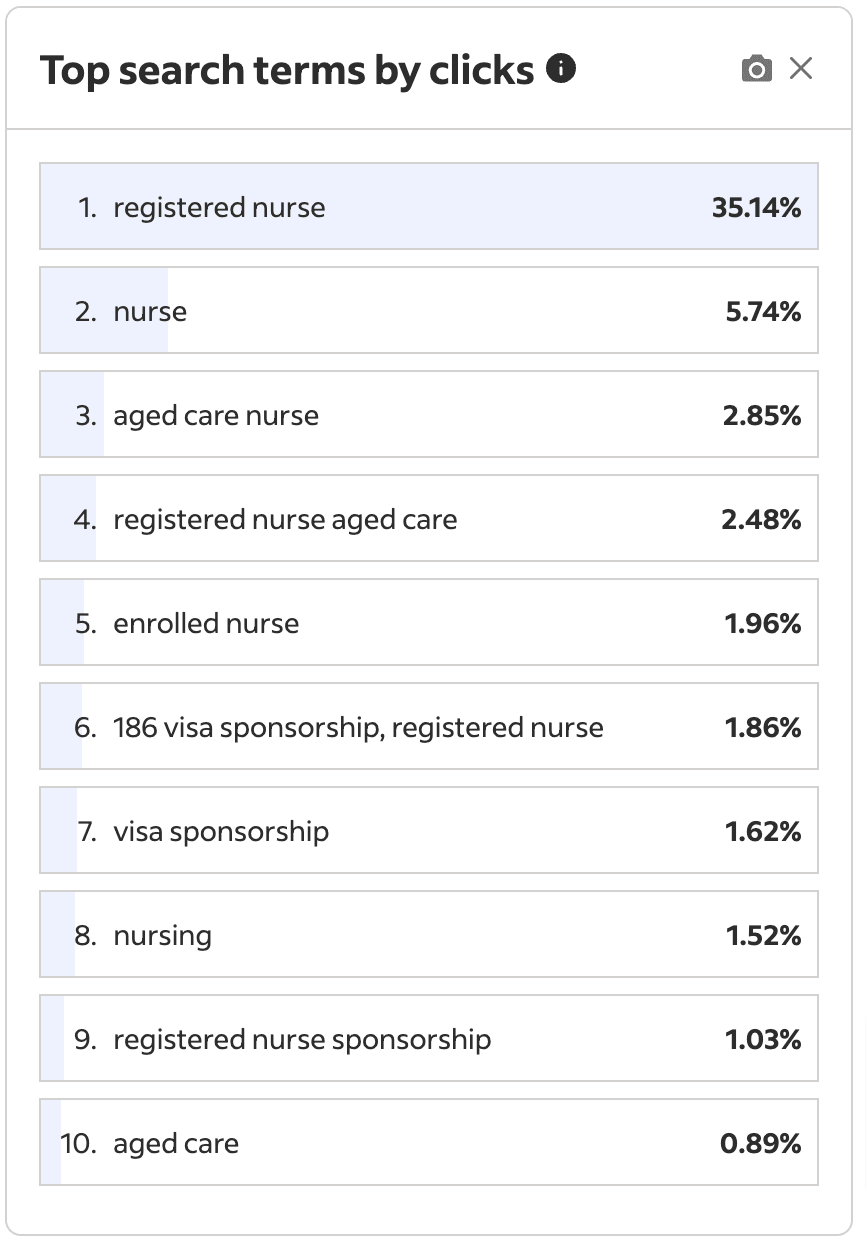Select the tenth-ranked 'aged care' row
866x1246 pixels.
(429, 1143)
